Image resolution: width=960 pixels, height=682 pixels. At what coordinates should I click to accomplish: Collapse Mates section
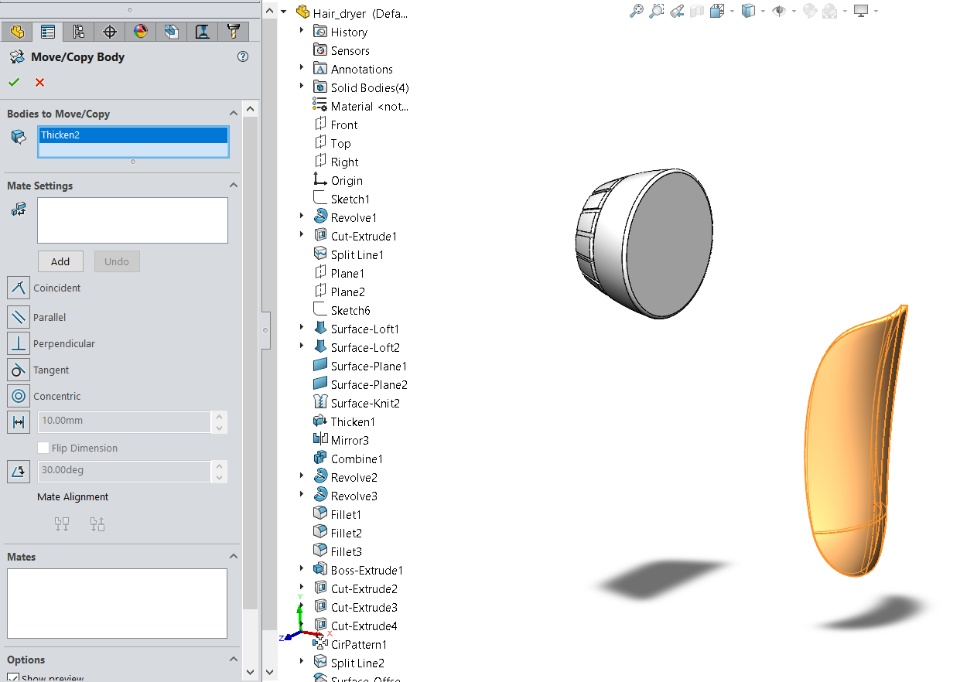coord(233,556)
